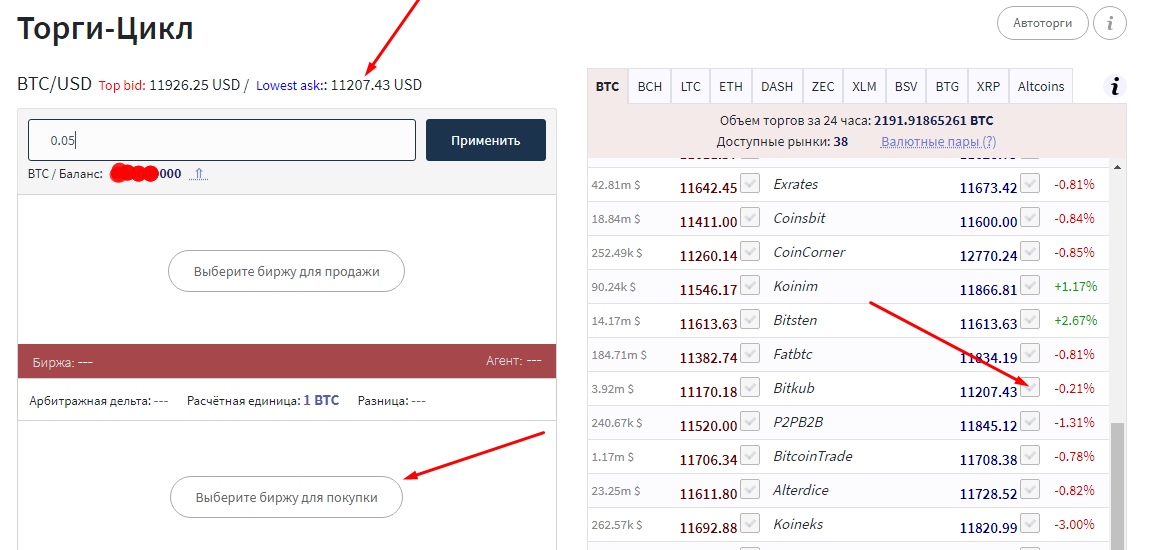Viewport: 1161px width, 550px height.
Task: Click the Top bid 11926.25 USD value
Action: (195, 85)
